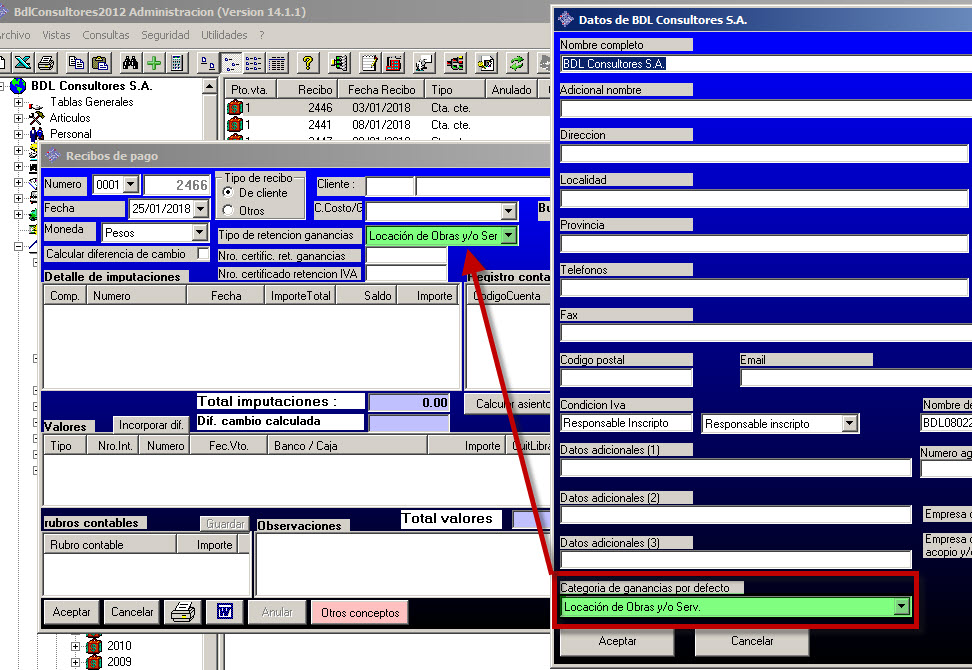Expand the 'Tablas Generales' tree node
Viewport: 972px width, 670px height.
pos(18,102)
